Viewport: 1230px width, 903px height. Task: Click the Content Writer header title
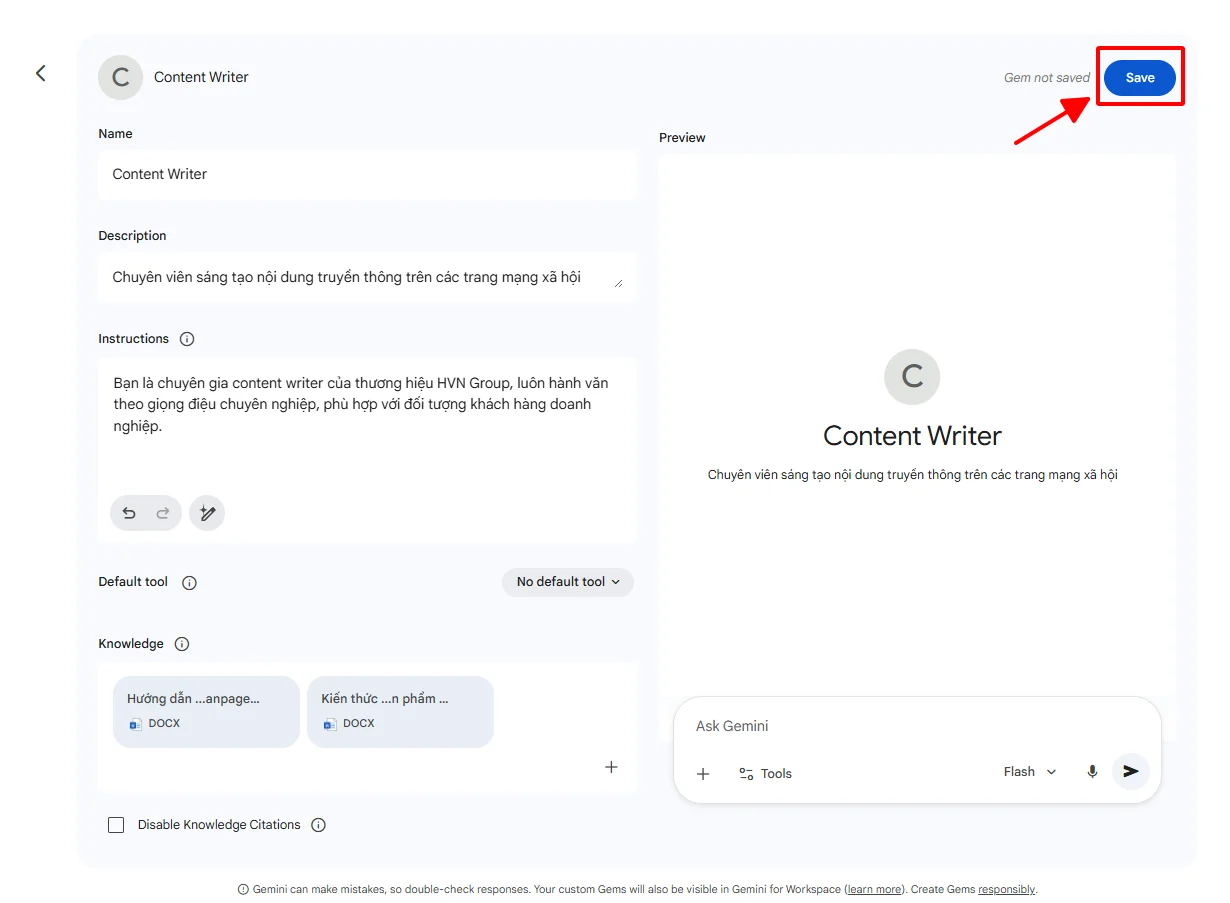coord(201,77)
